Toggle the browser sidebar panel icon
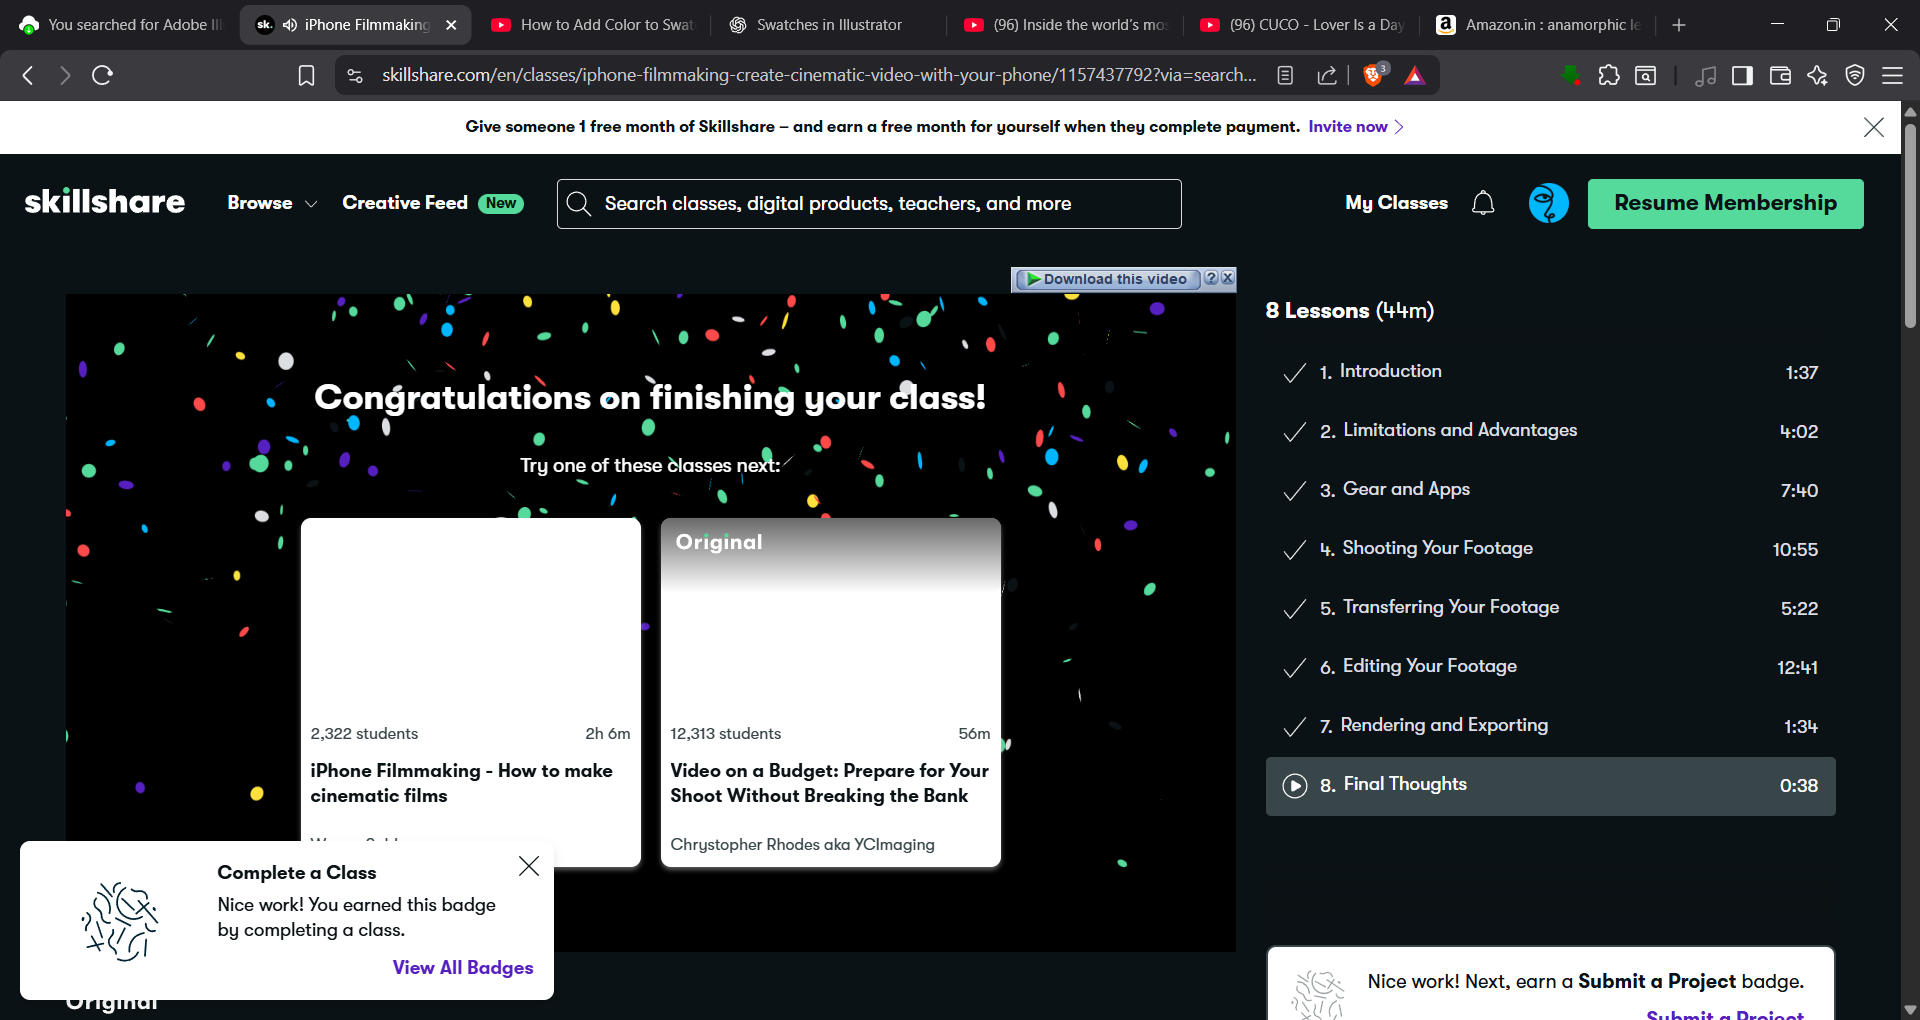The height and width of the screenshot is (1020, 1920). point(1743,75)
